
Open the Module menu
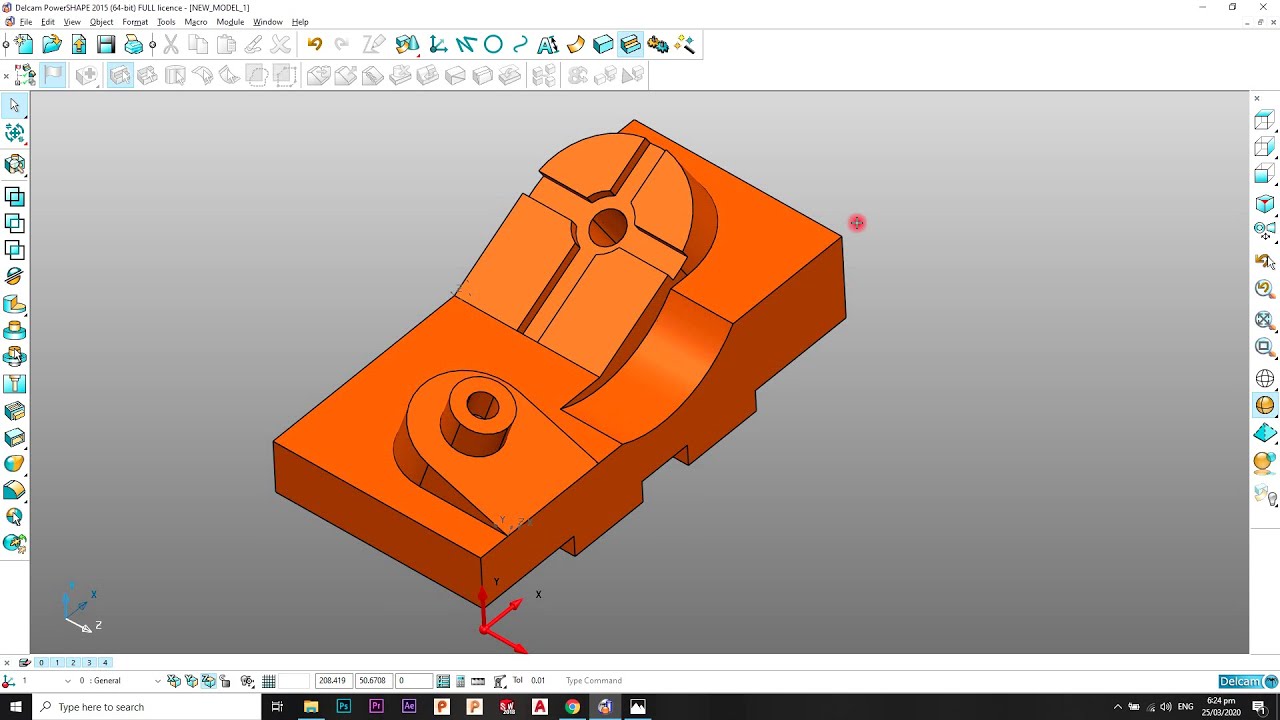(x=230, y=22)
